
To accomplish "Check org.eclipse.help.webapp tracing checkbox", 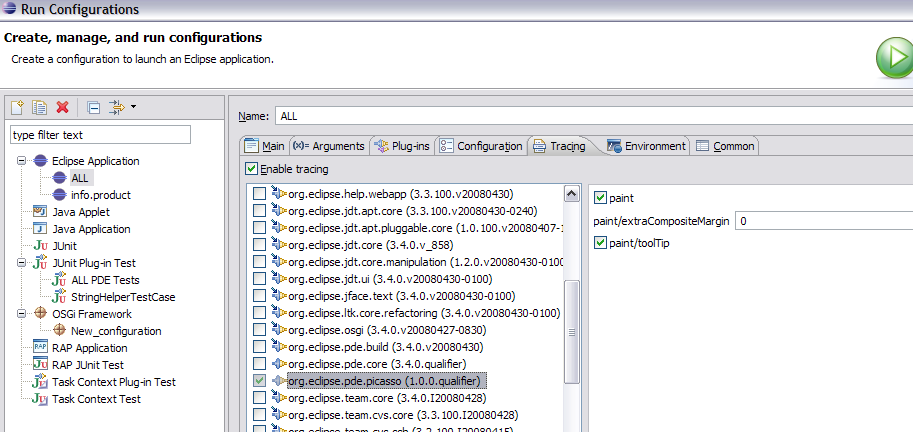I will [x=260, y=193].
